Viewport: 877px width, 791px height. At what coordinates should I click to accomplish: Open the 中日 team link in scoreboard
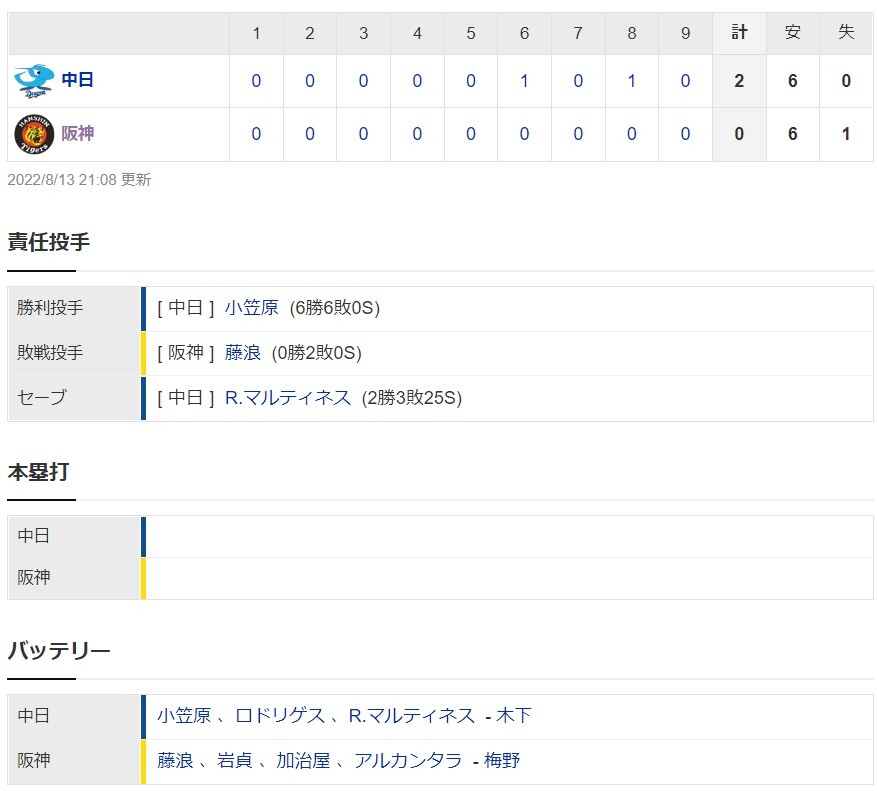pos(77,80)
